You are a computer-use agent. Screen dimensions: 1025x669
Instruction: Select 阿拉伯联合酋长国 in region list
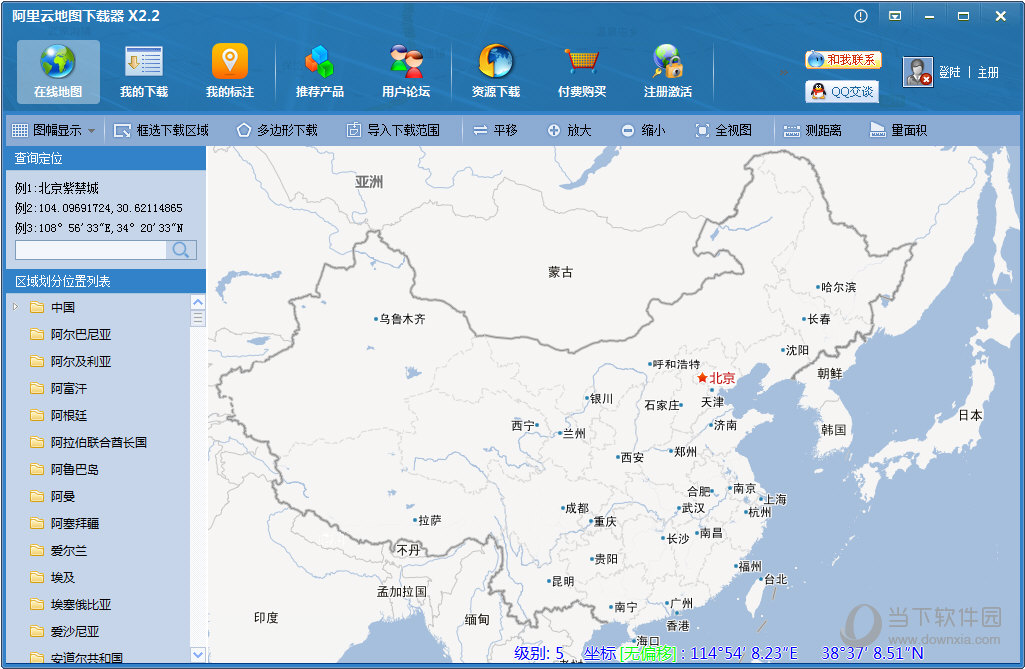click(x=99, y=443)
